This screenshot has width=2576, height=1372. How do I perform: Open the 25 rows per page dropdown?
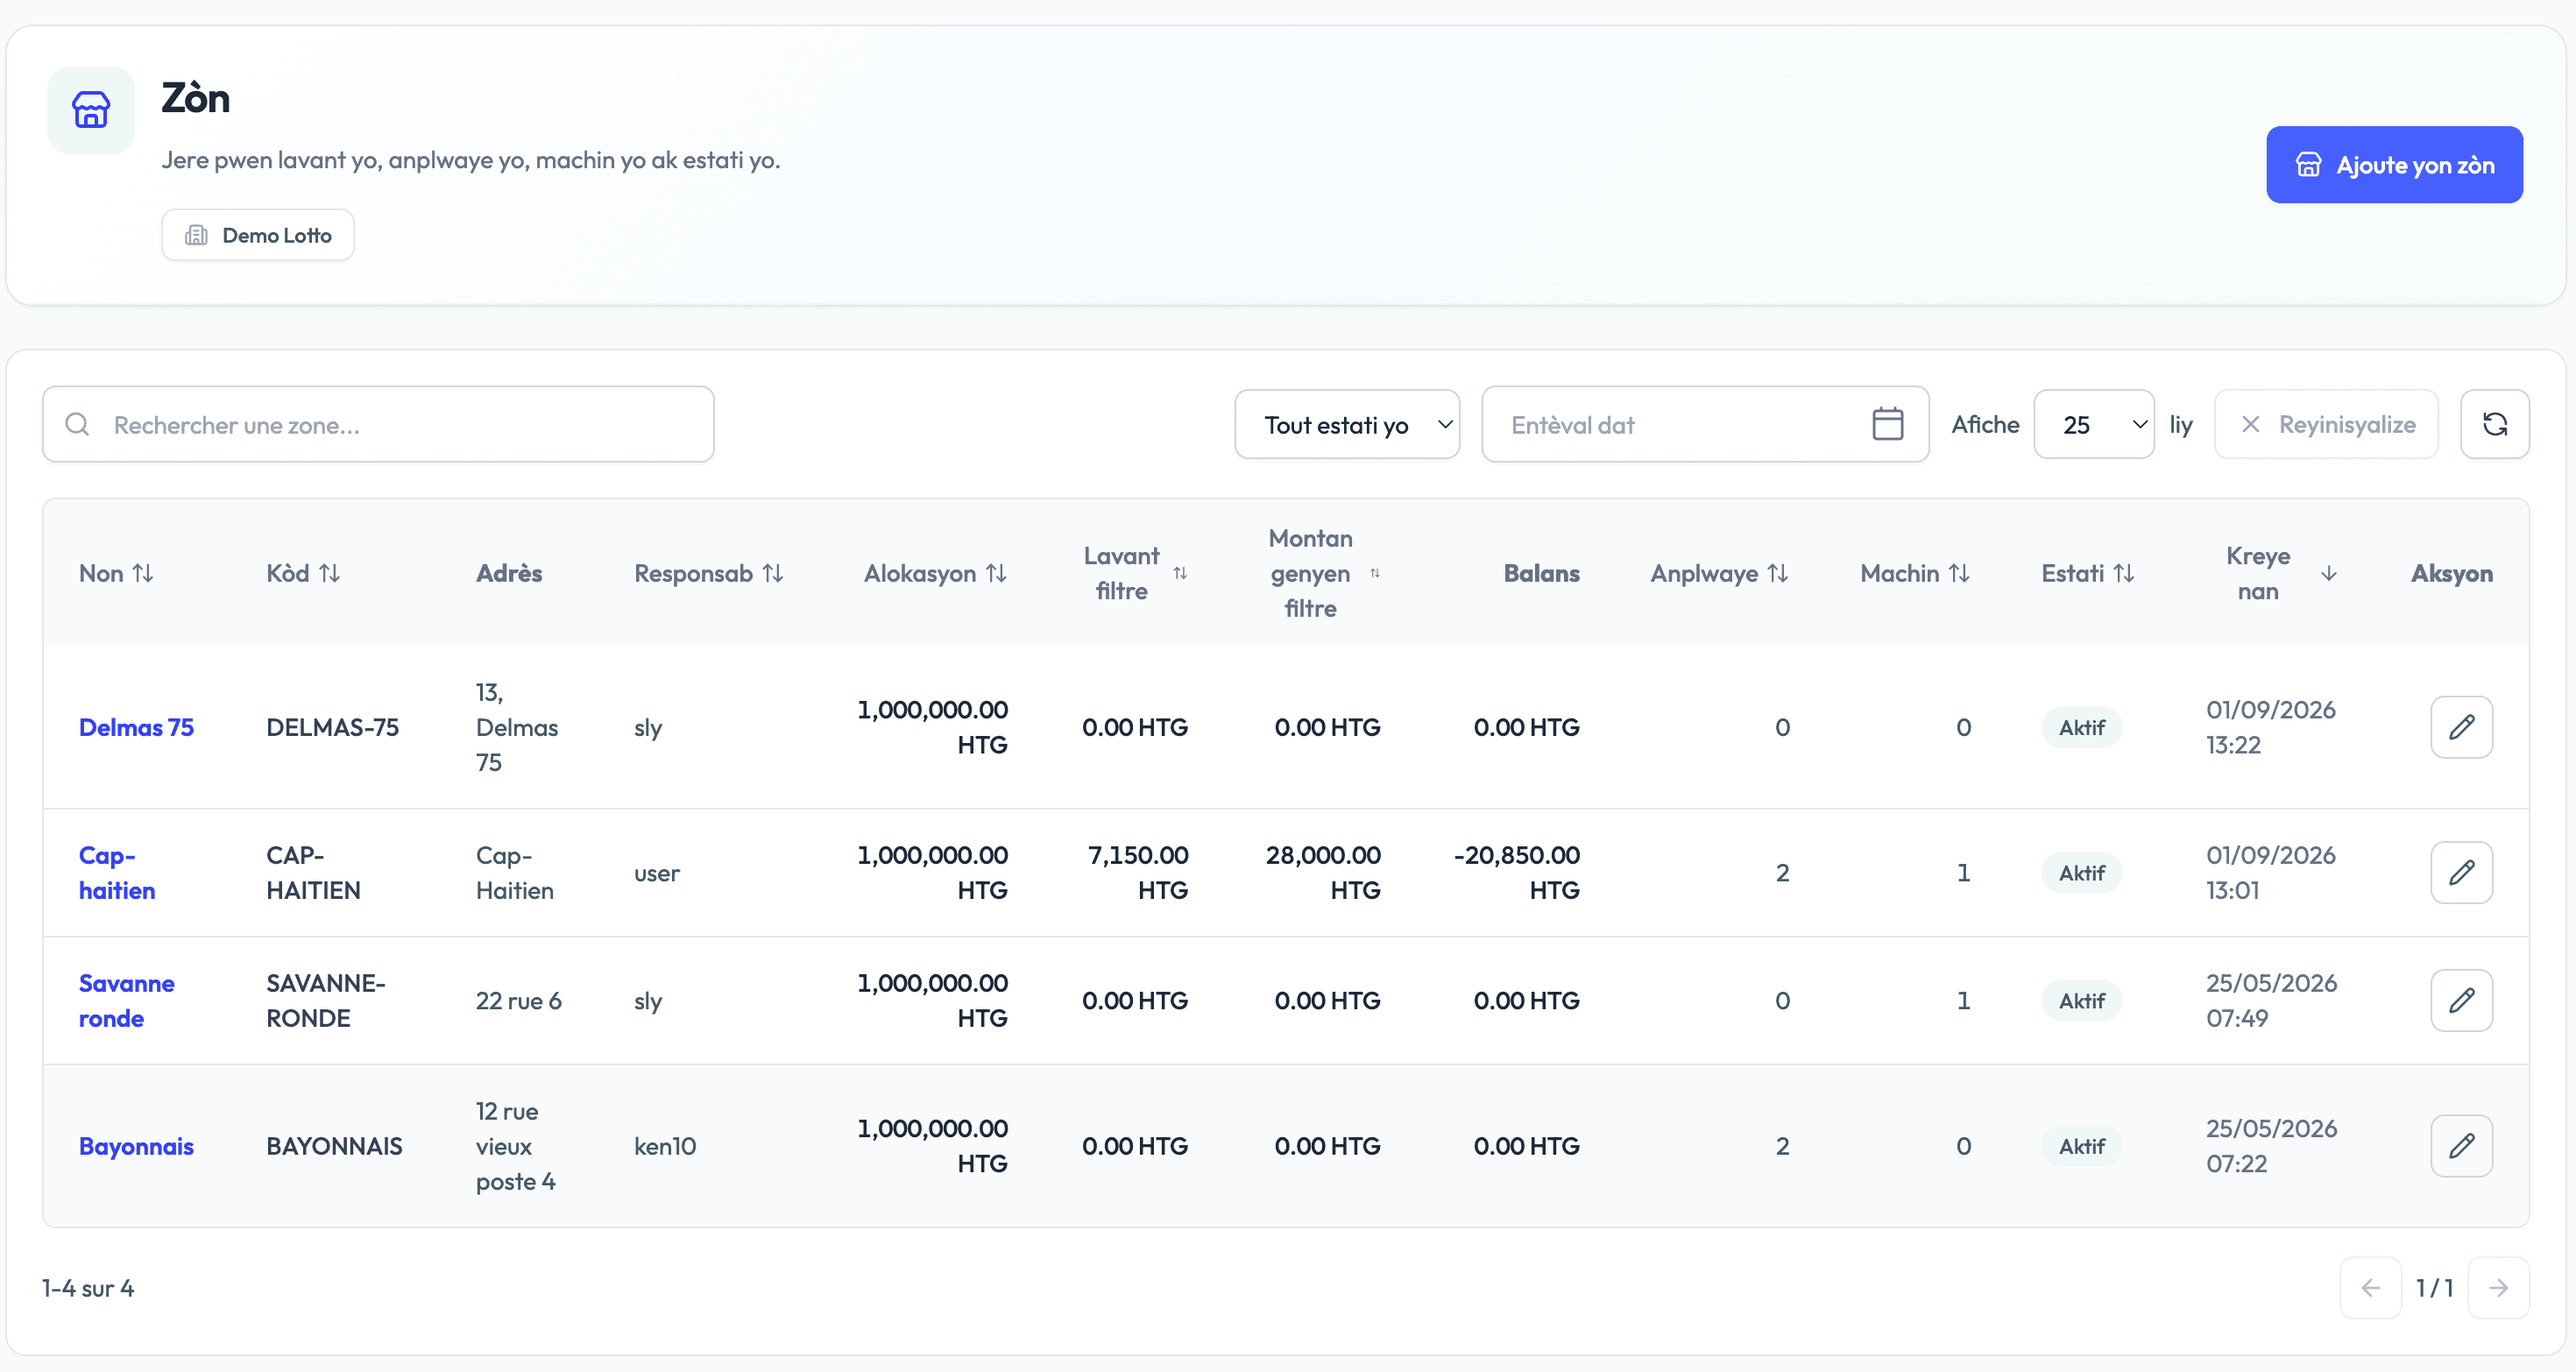click(2094, 424)
